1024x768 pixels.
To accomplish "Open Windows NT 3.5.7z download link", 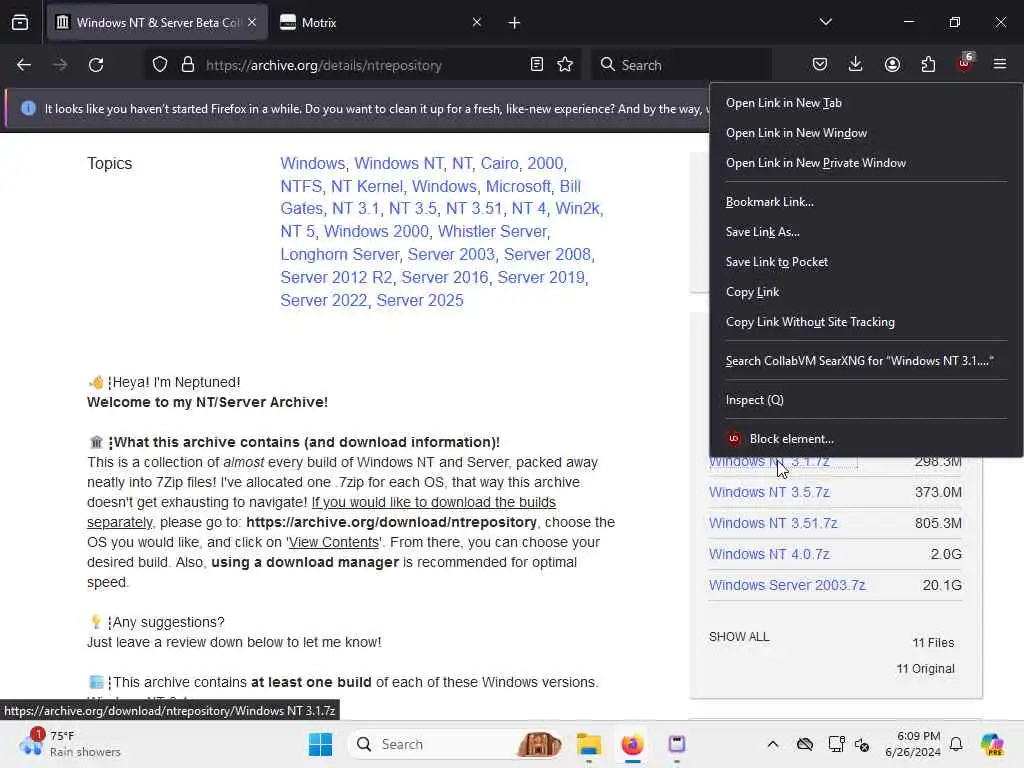I will 769,492.
